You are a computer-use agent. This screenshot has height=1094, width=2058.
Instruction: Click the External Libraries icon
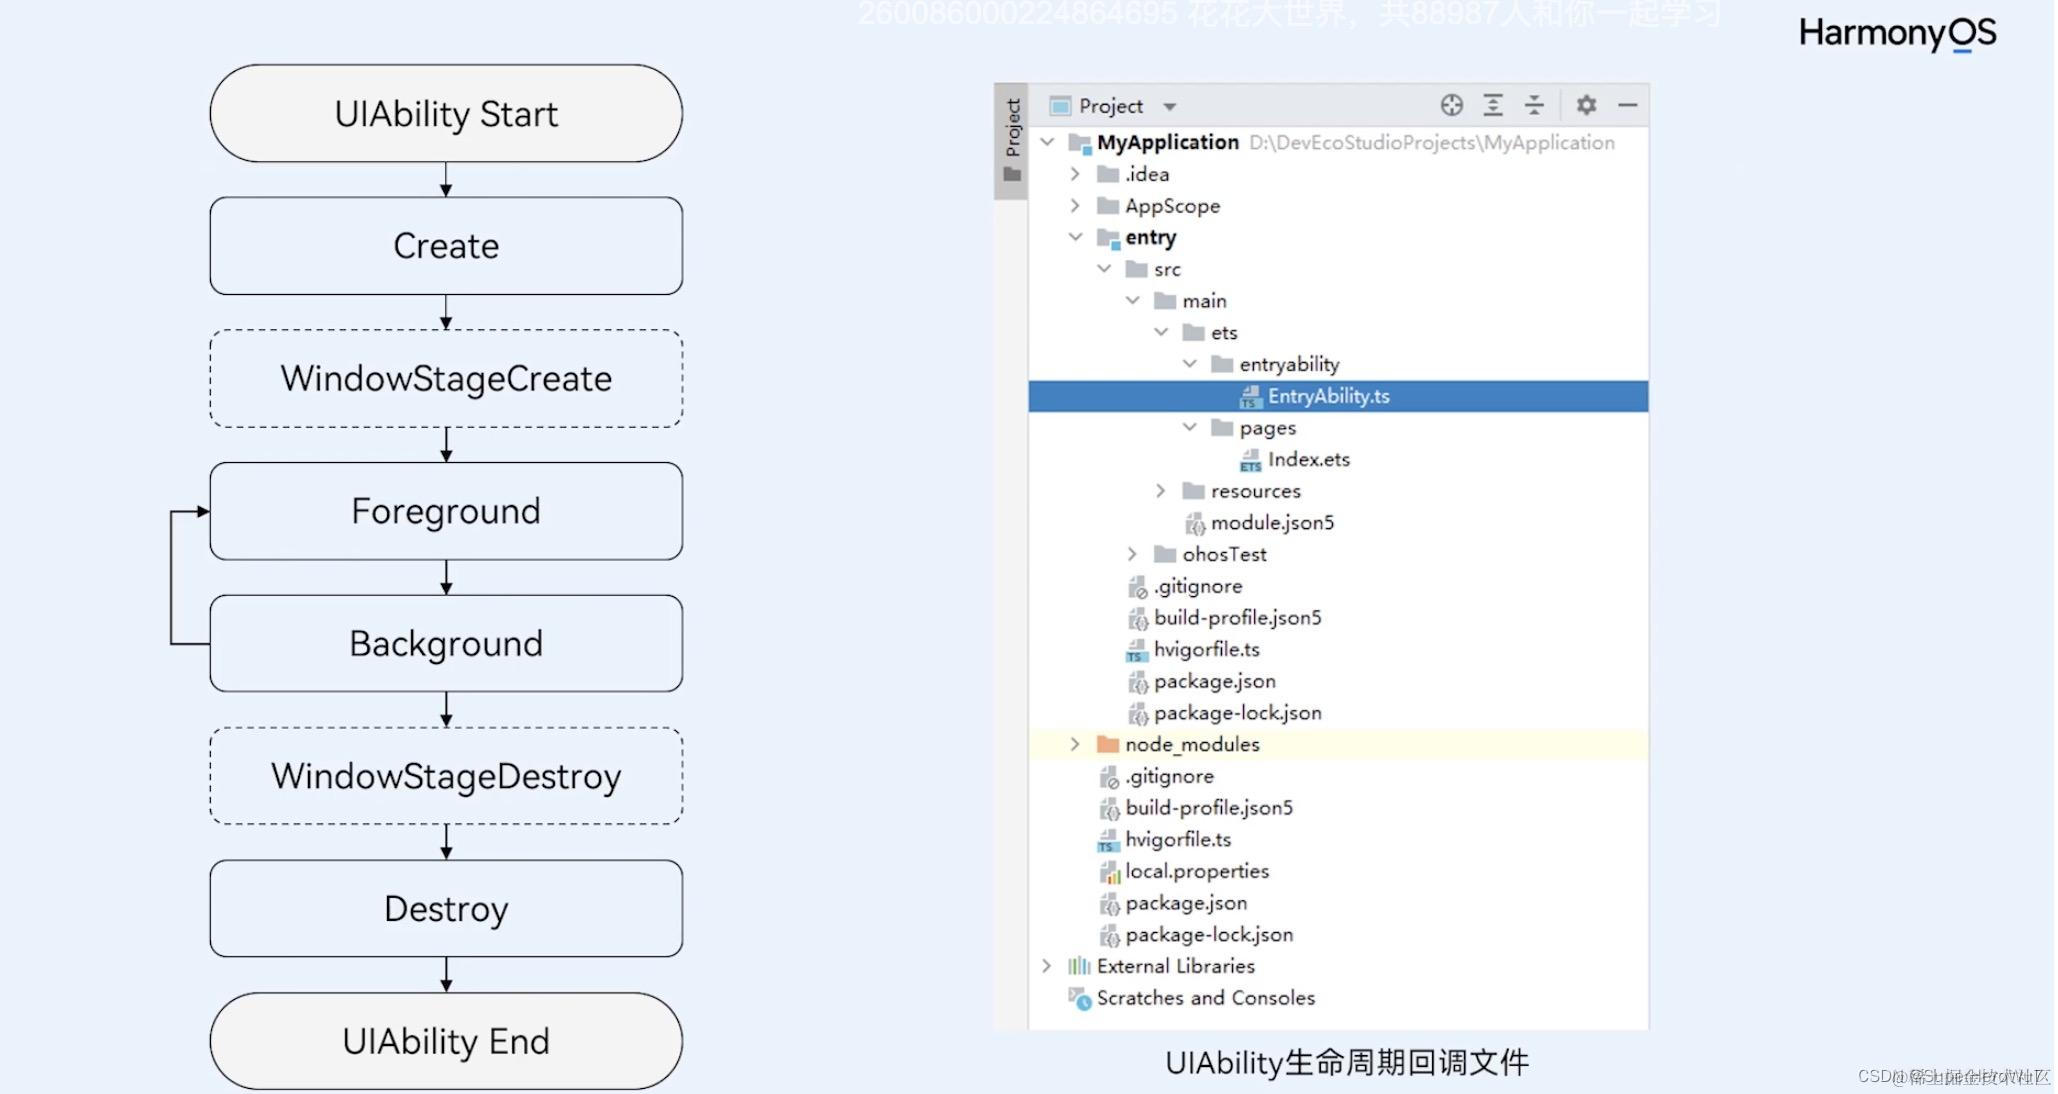click(x=1078, y=966)
